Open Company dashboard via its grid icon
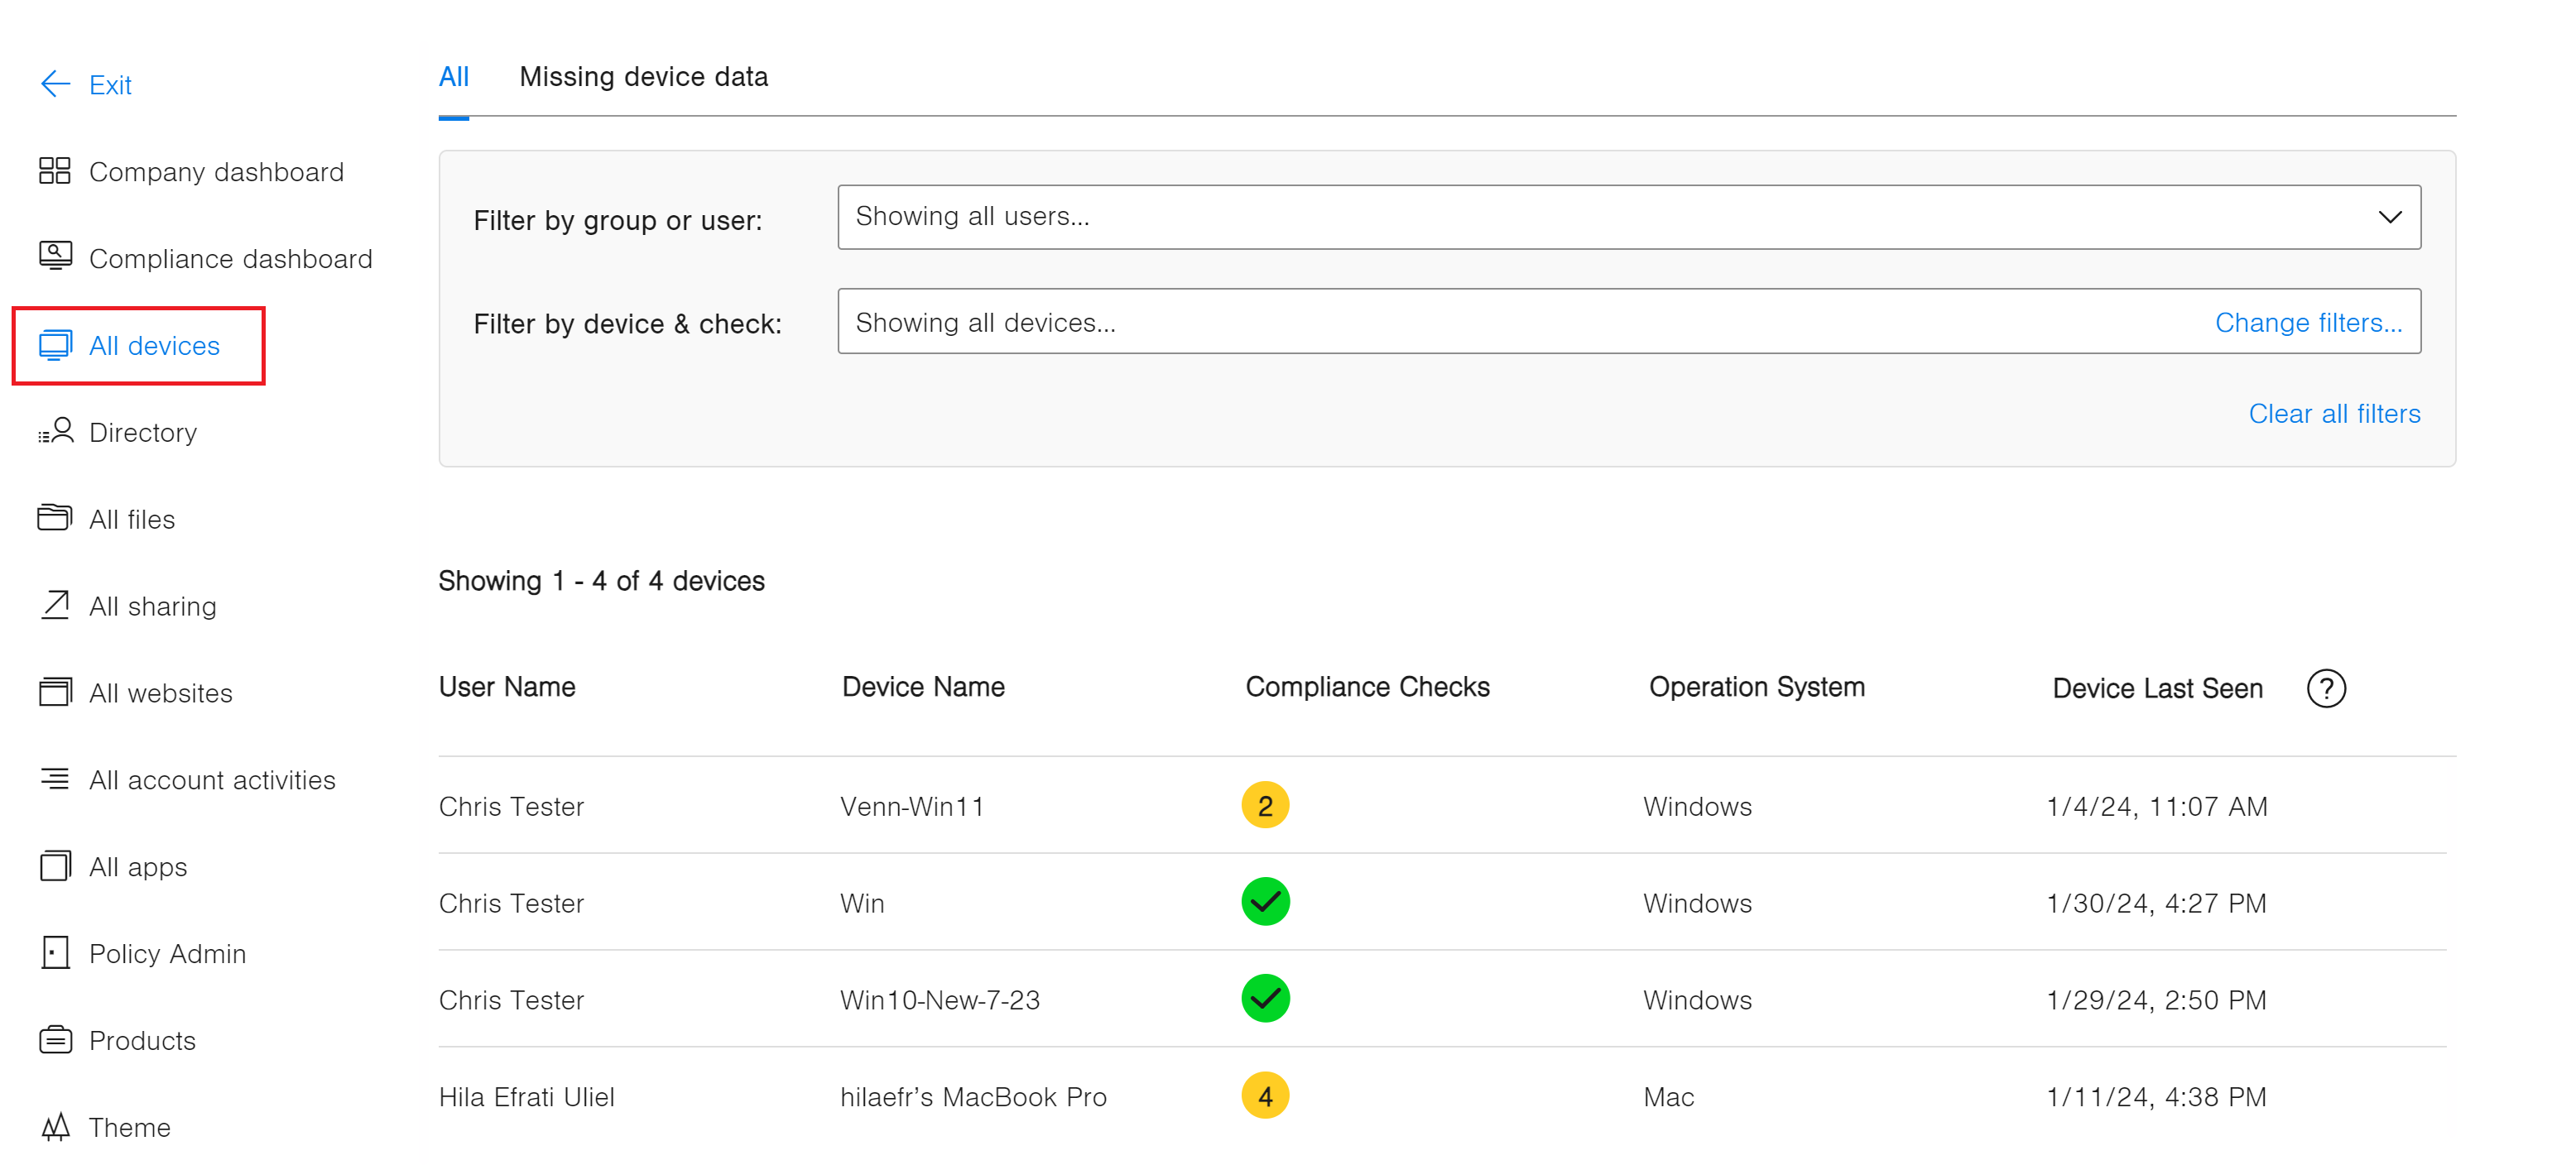Screen dimensions: 2576x1165 point(55,171)
